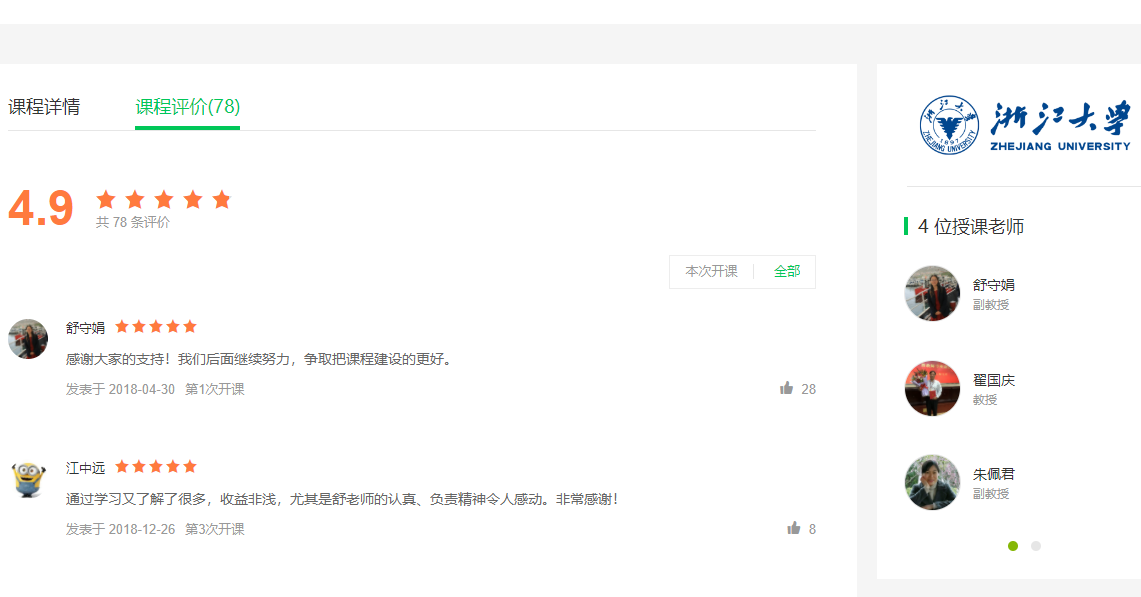1141x597 pixels.
Task: Open teacher 翟国庆's profile photo
Action: pyautogui.click(x=932, y=388)
